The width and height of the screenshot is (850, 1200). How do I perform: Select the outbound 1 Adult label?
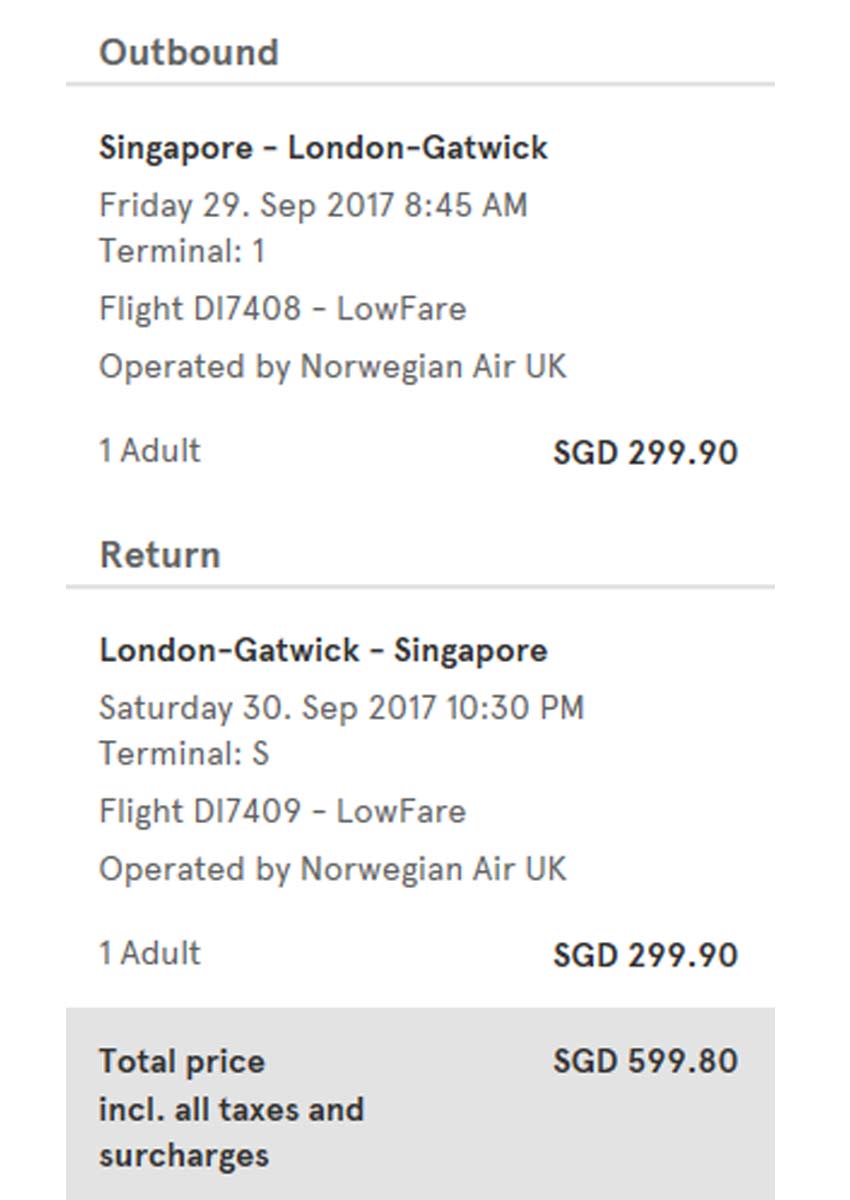pyautogui.click(x=150, y=450)
